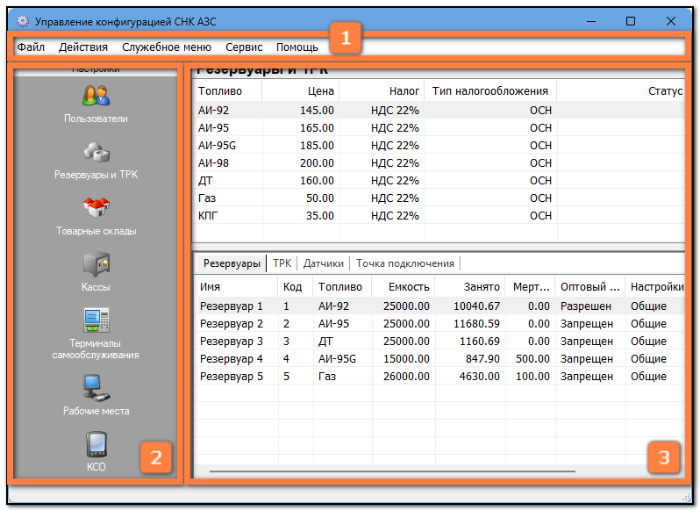
Task: Select the АИ-95 fuel row priced 165.00
Action: [439, 128]
